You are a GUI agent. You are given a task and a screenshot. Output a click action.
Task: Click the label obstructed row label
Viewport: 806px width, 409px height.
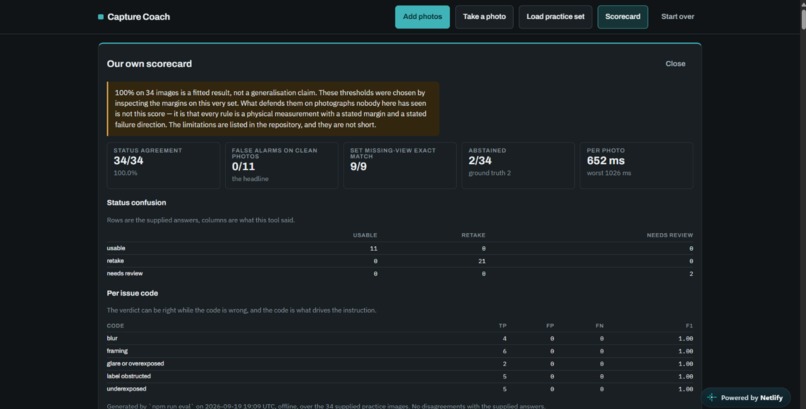(x=129, y=376)
